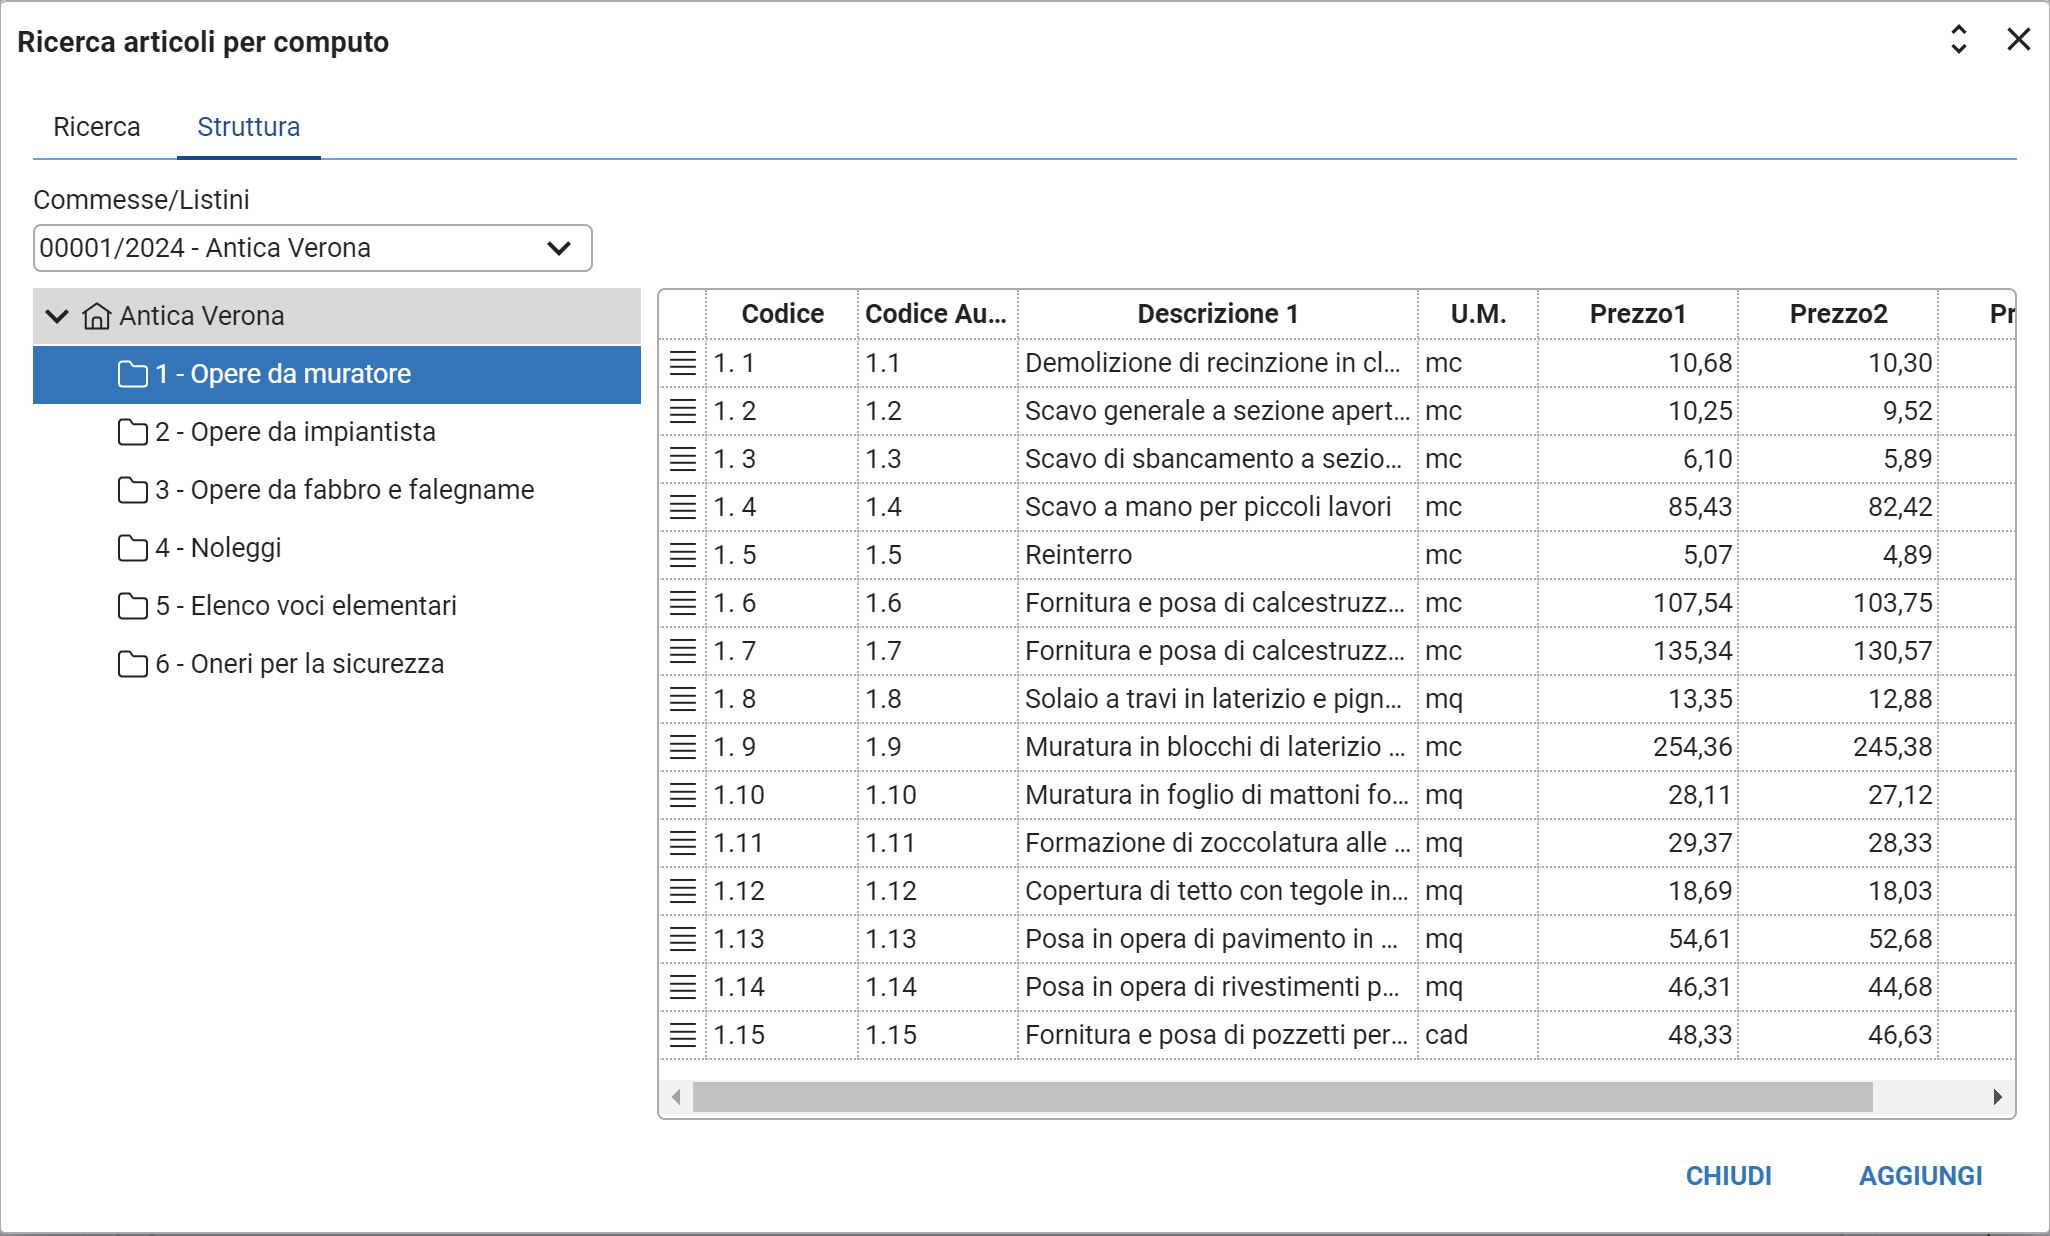This screenshot has height=1236, width=2050.
Task: Click the folder icon for Noleggi
Action: 132,548
